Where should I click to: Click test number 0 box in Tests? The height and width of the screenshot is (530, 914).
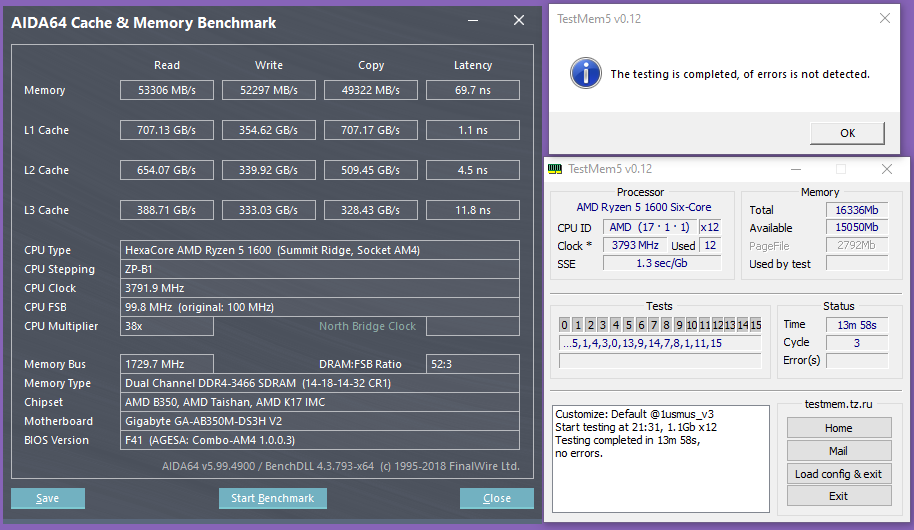coord(564,325)
